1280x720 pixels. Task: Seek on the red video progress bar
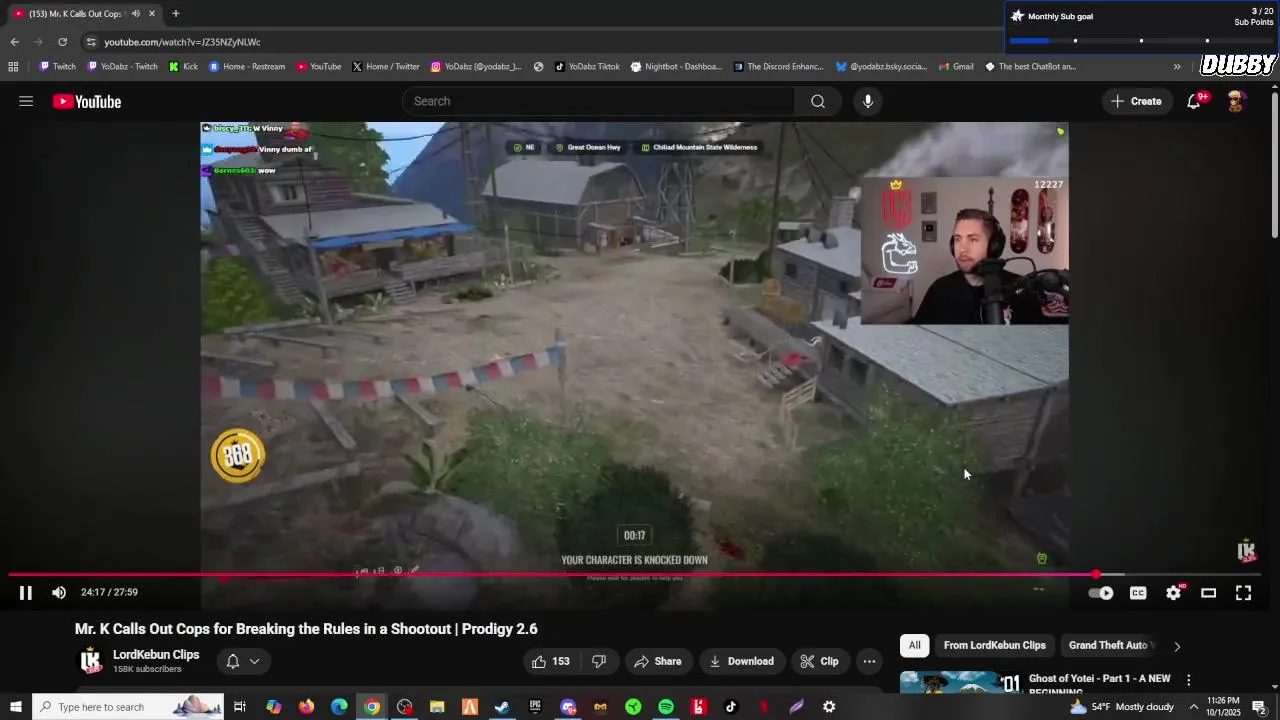pyautogui.click(x=635, y=575)
